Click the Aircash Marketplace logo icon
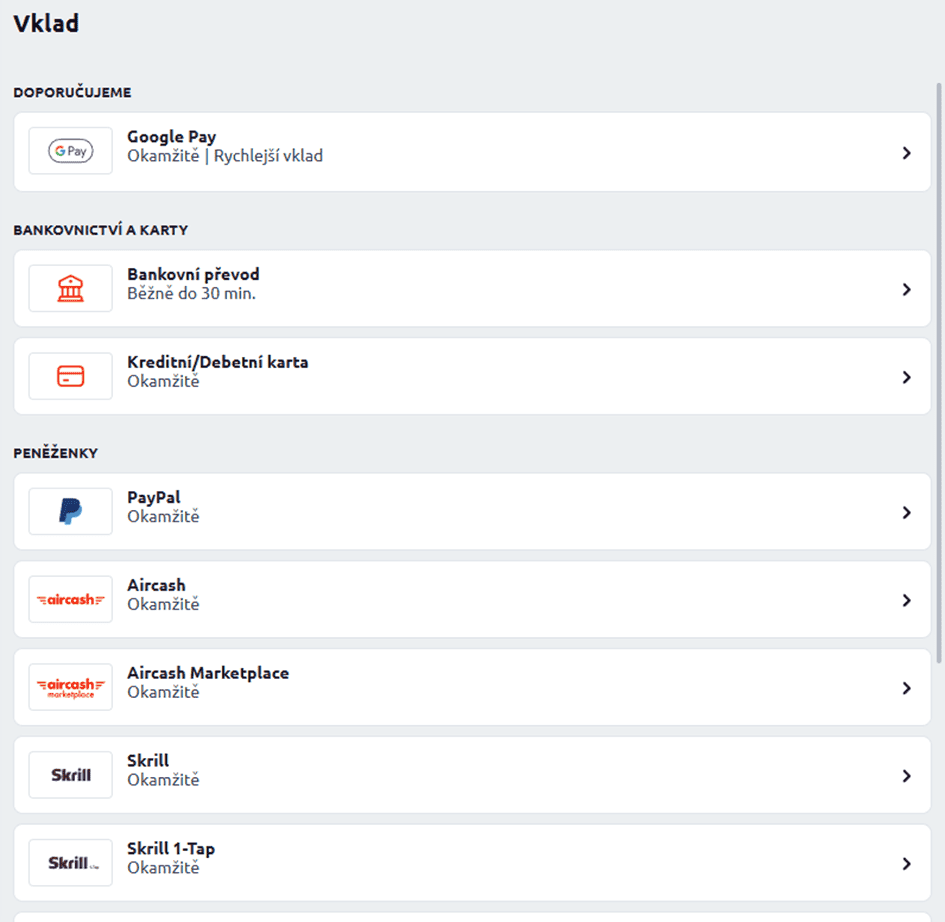The image size is (945, 922). pyautogui.click(x=71, y=688)
